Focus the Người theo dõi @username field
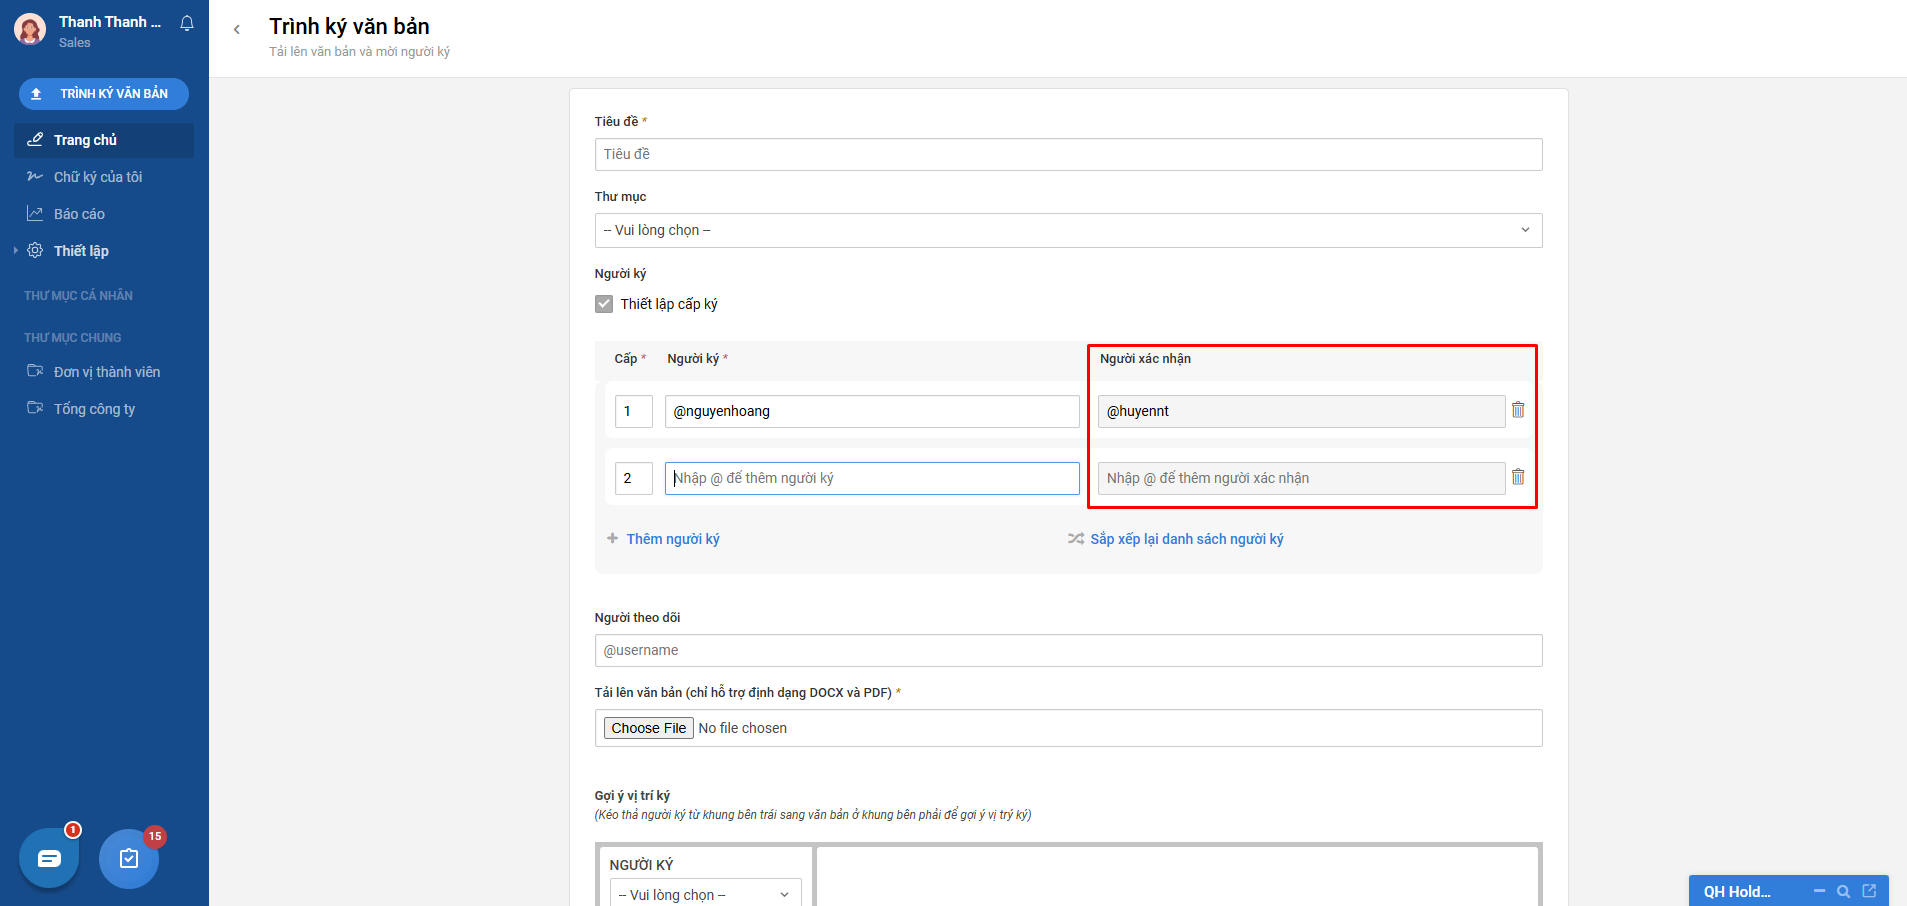The width and height of the screenshot is (1907, 906). (1068, 650)
